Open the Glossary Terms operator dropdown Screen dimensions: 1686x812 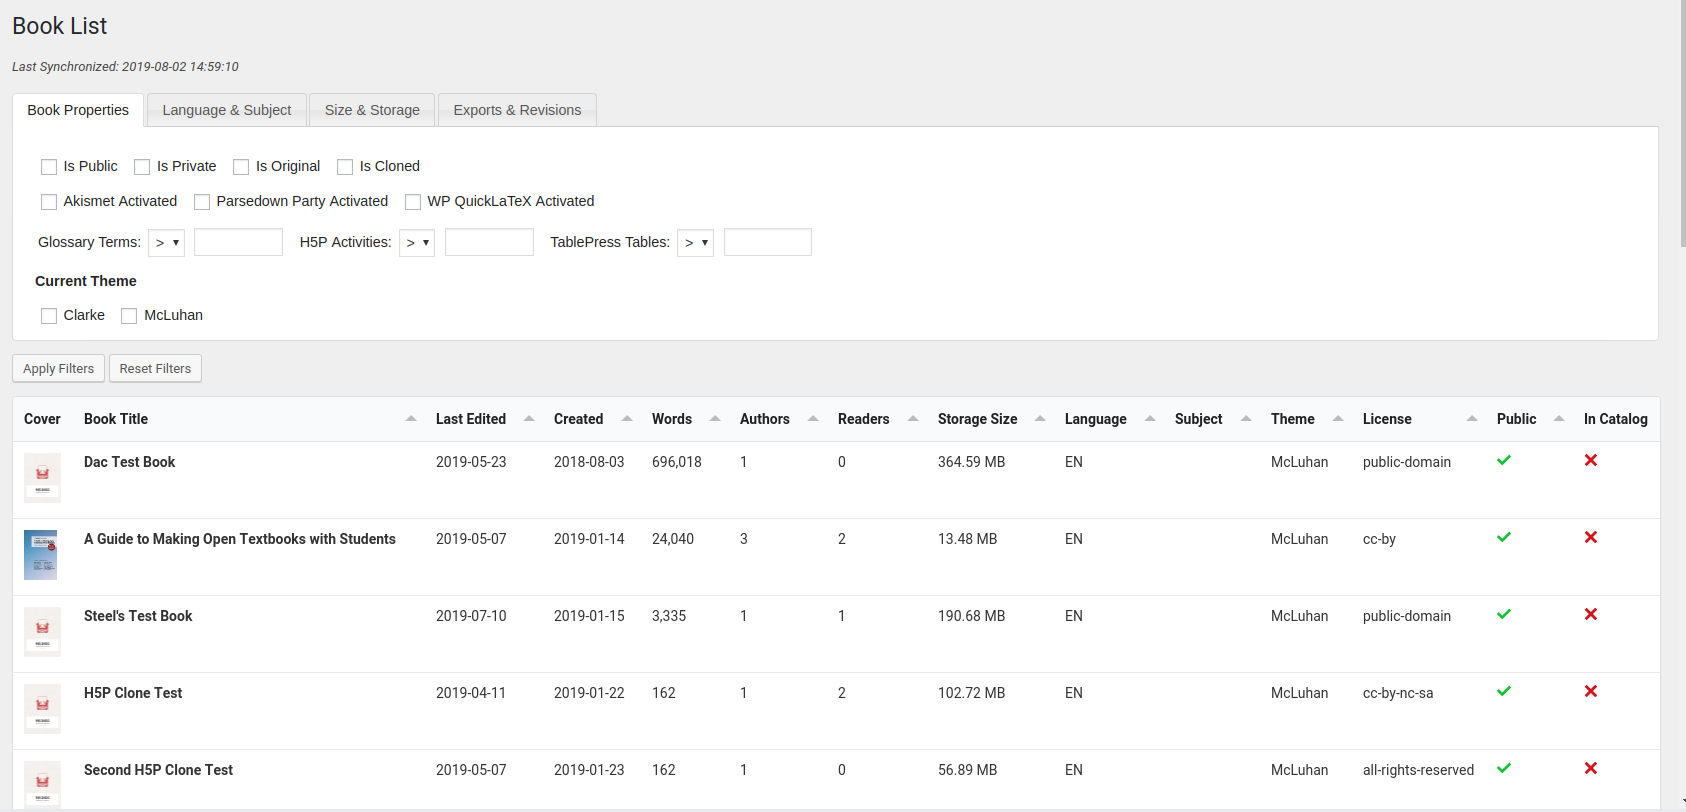166,243
